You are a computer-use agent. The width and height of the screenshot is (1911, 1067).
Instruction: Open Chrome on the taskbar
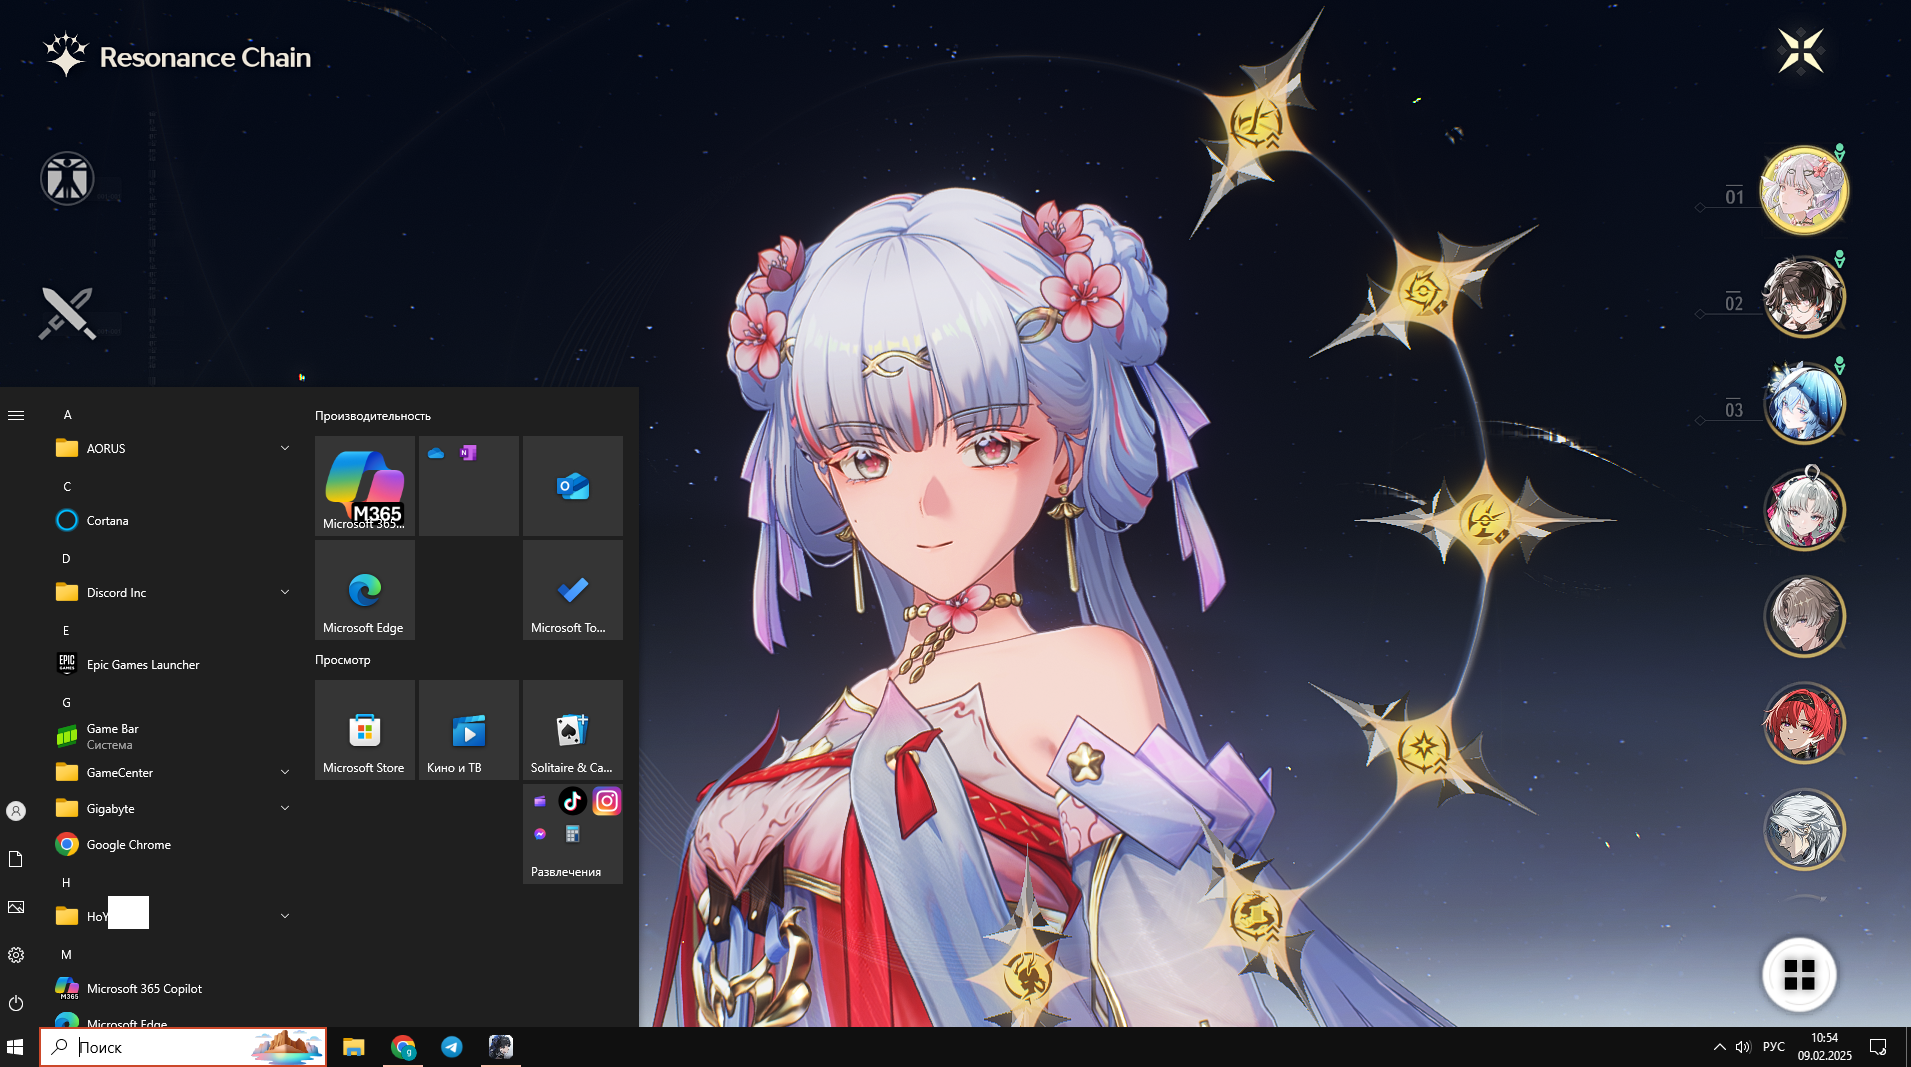click(403, 1047)
